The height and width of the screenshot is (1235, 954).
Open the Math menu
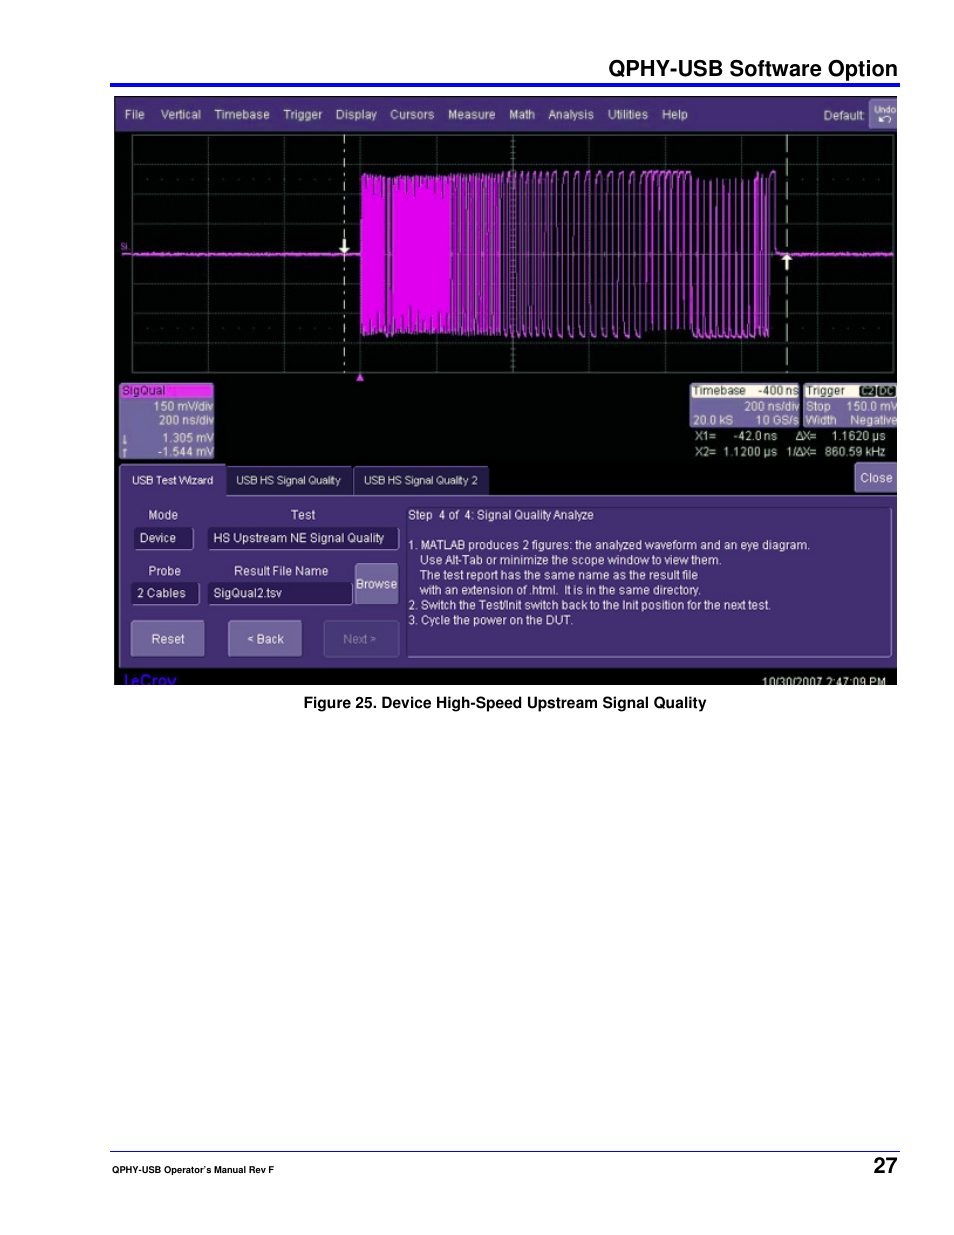pos(522,115)
